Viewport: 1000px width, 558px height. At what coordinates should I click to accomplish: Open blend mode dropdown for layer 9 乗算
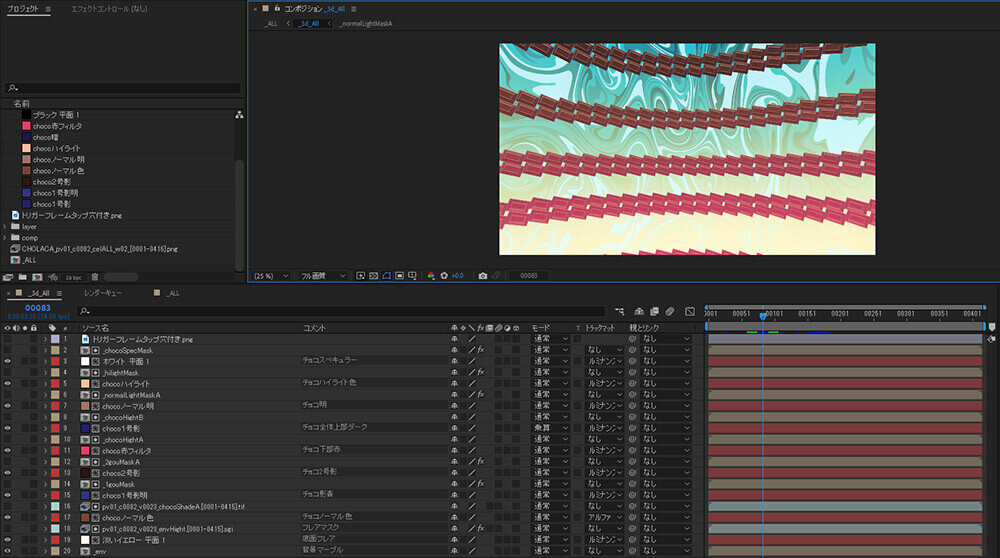[x=550, y=428]
